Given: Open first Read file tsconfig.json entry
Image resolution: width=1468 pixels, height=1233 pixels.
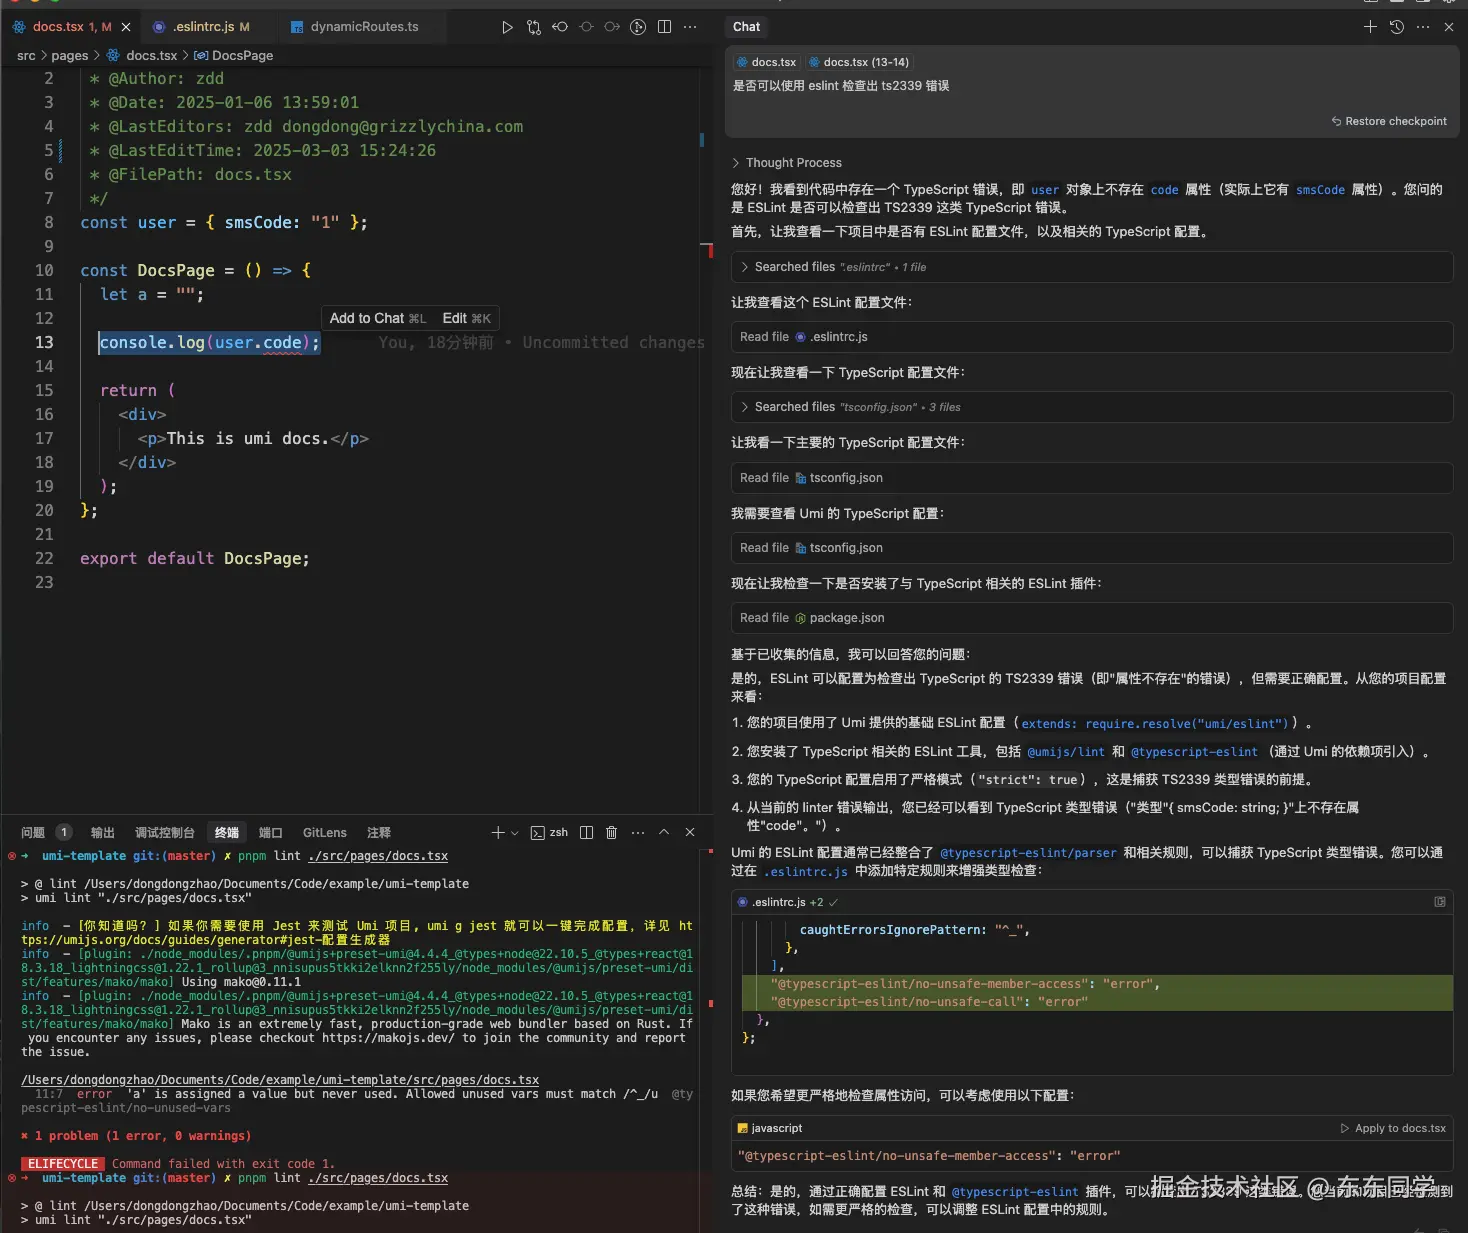Looking at the screenshot, I should tap(1092, 478).
